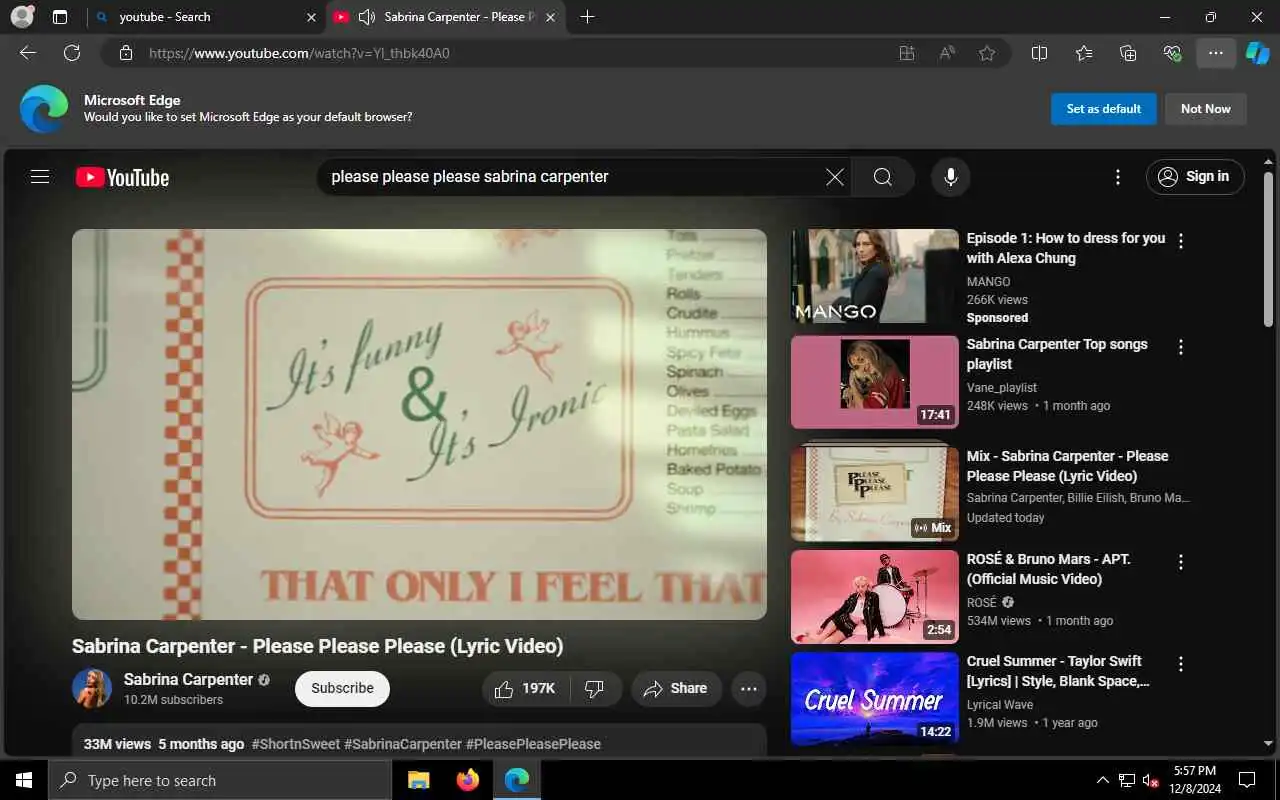Open the taskbar clock showing 5:57 PM
Screen dimensions: 1280x800
pos(1194,780)
